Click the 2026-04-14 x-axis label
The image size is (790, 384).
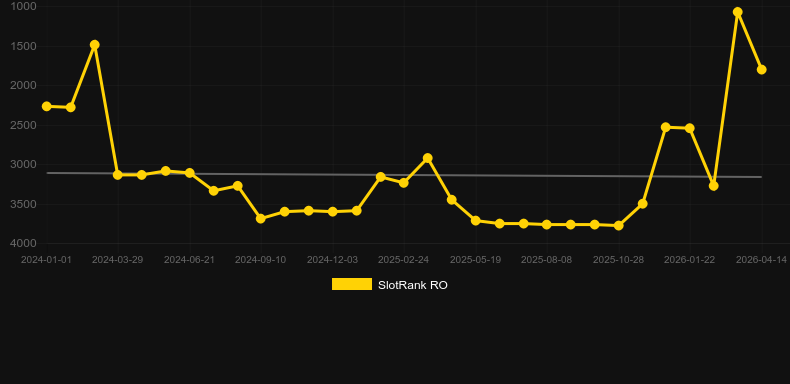[761, 260]
